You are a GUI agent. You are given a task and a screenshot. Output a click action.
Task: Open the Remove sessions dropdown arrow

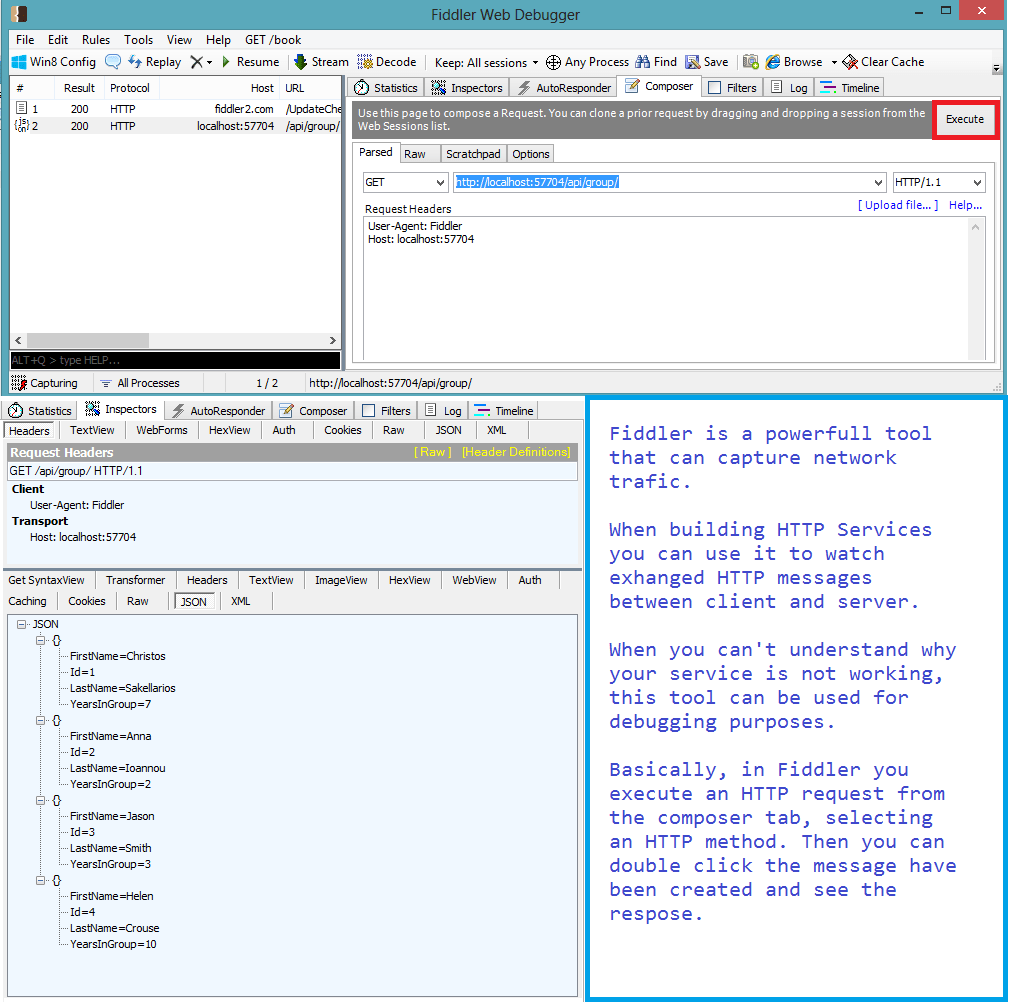(209, 62)
